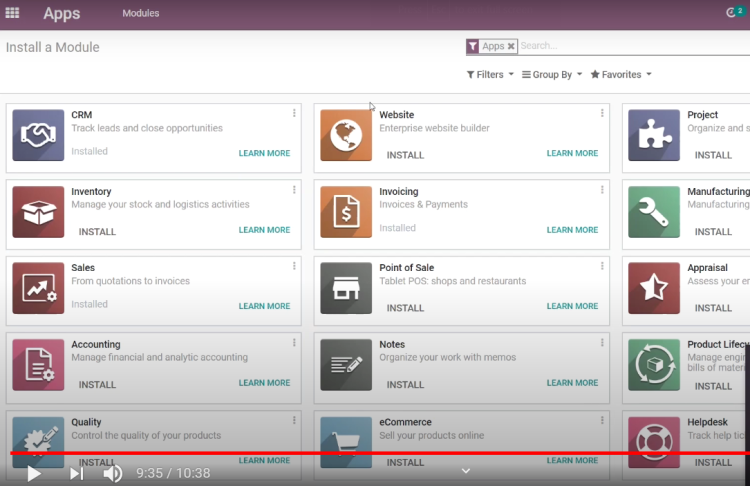
Task: Click the CRM handshake module icon
Action: point(38,135)
